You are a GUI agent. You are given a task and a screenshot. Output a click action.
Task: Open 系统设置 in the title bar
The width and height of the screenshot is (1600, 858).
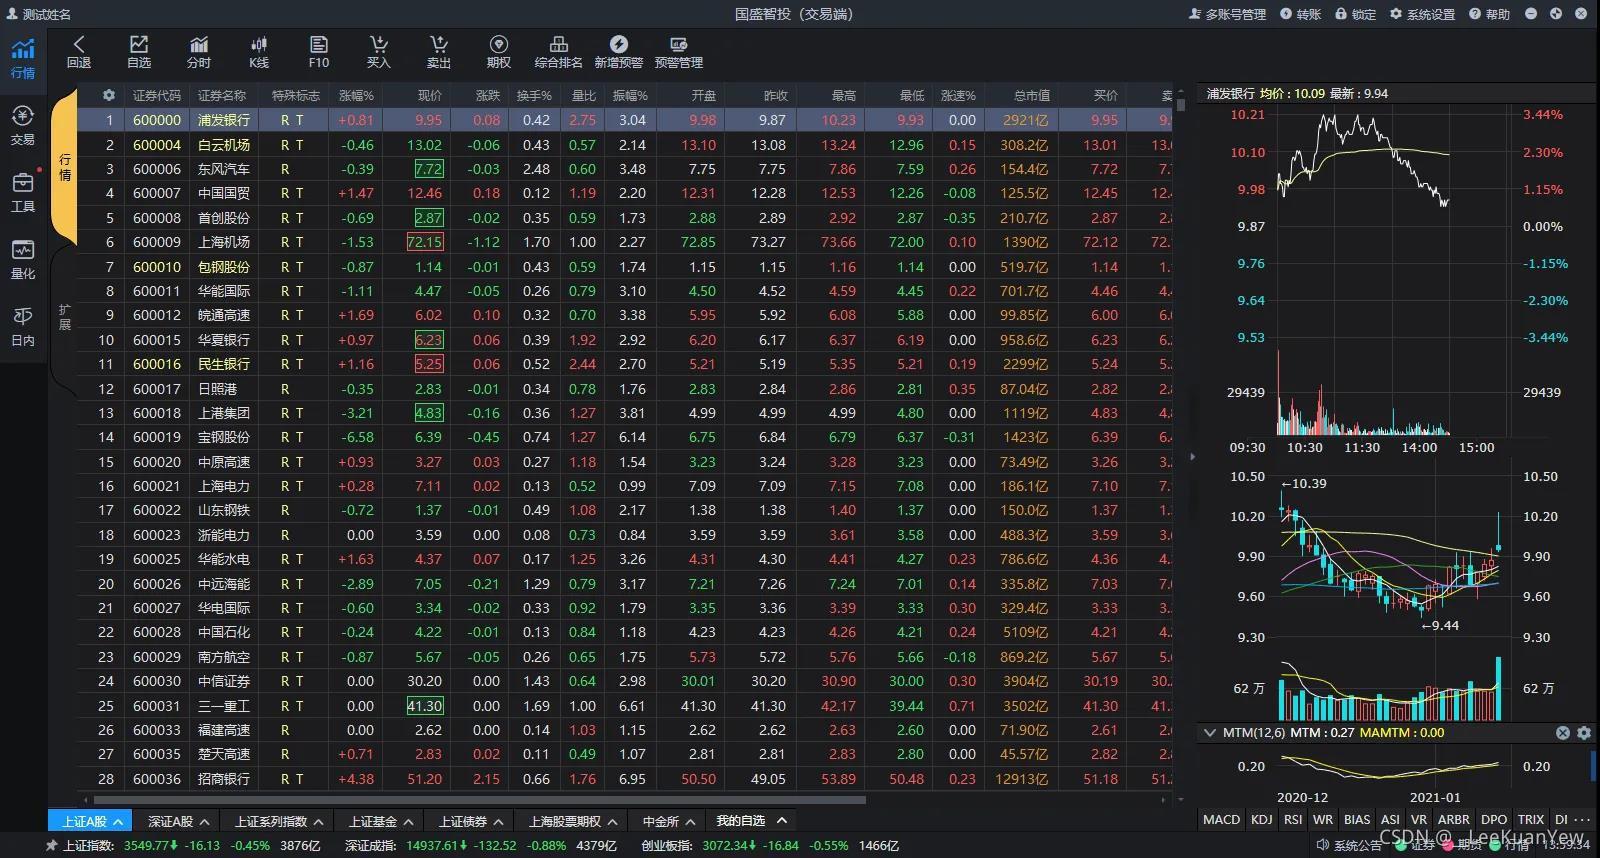[1422, 14]
